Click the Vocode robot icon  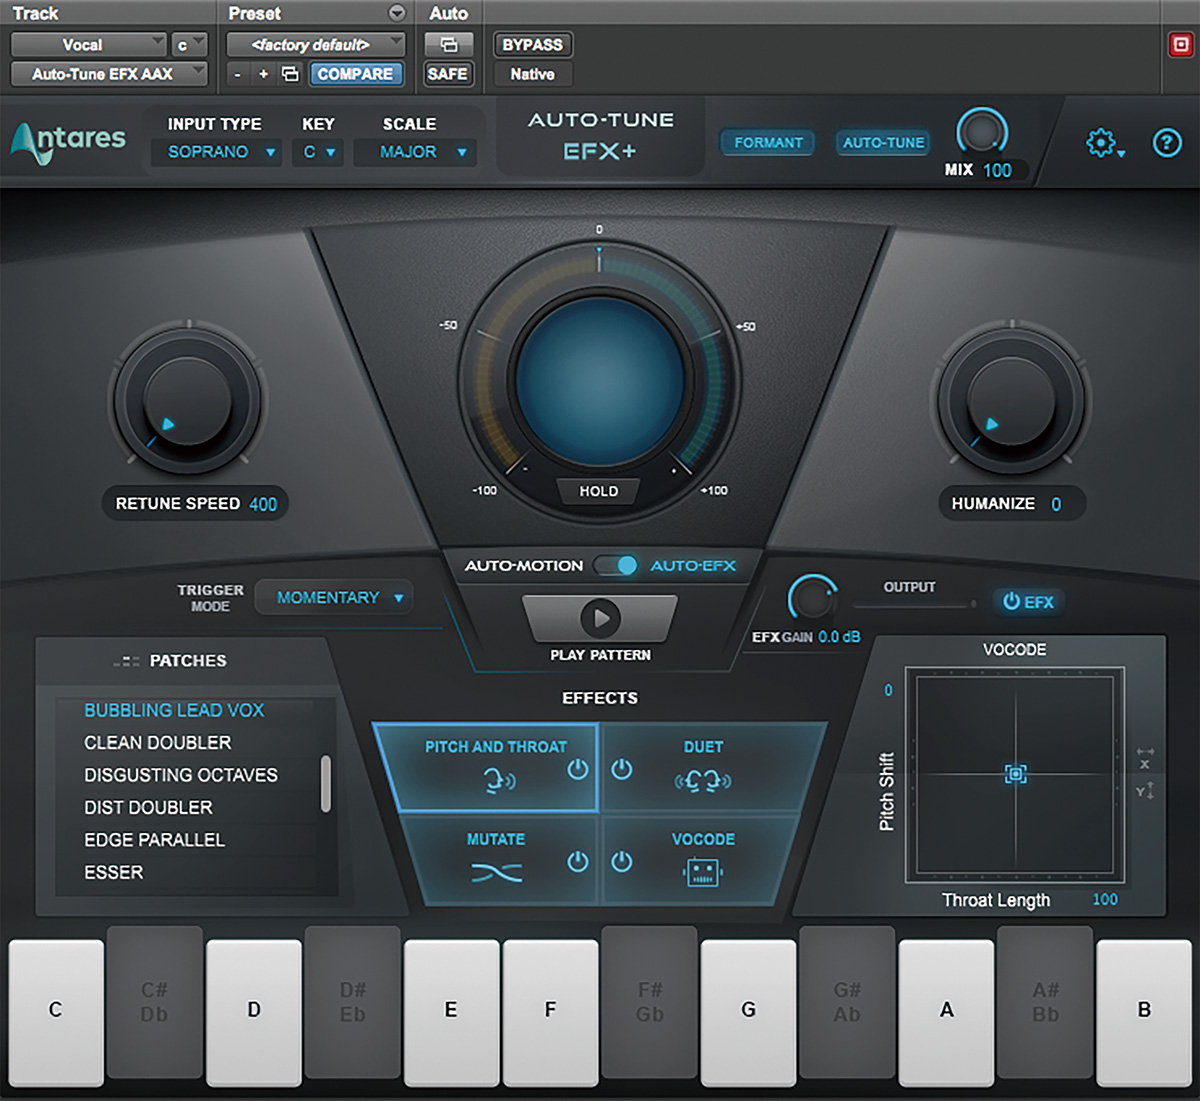click(702, 872)
